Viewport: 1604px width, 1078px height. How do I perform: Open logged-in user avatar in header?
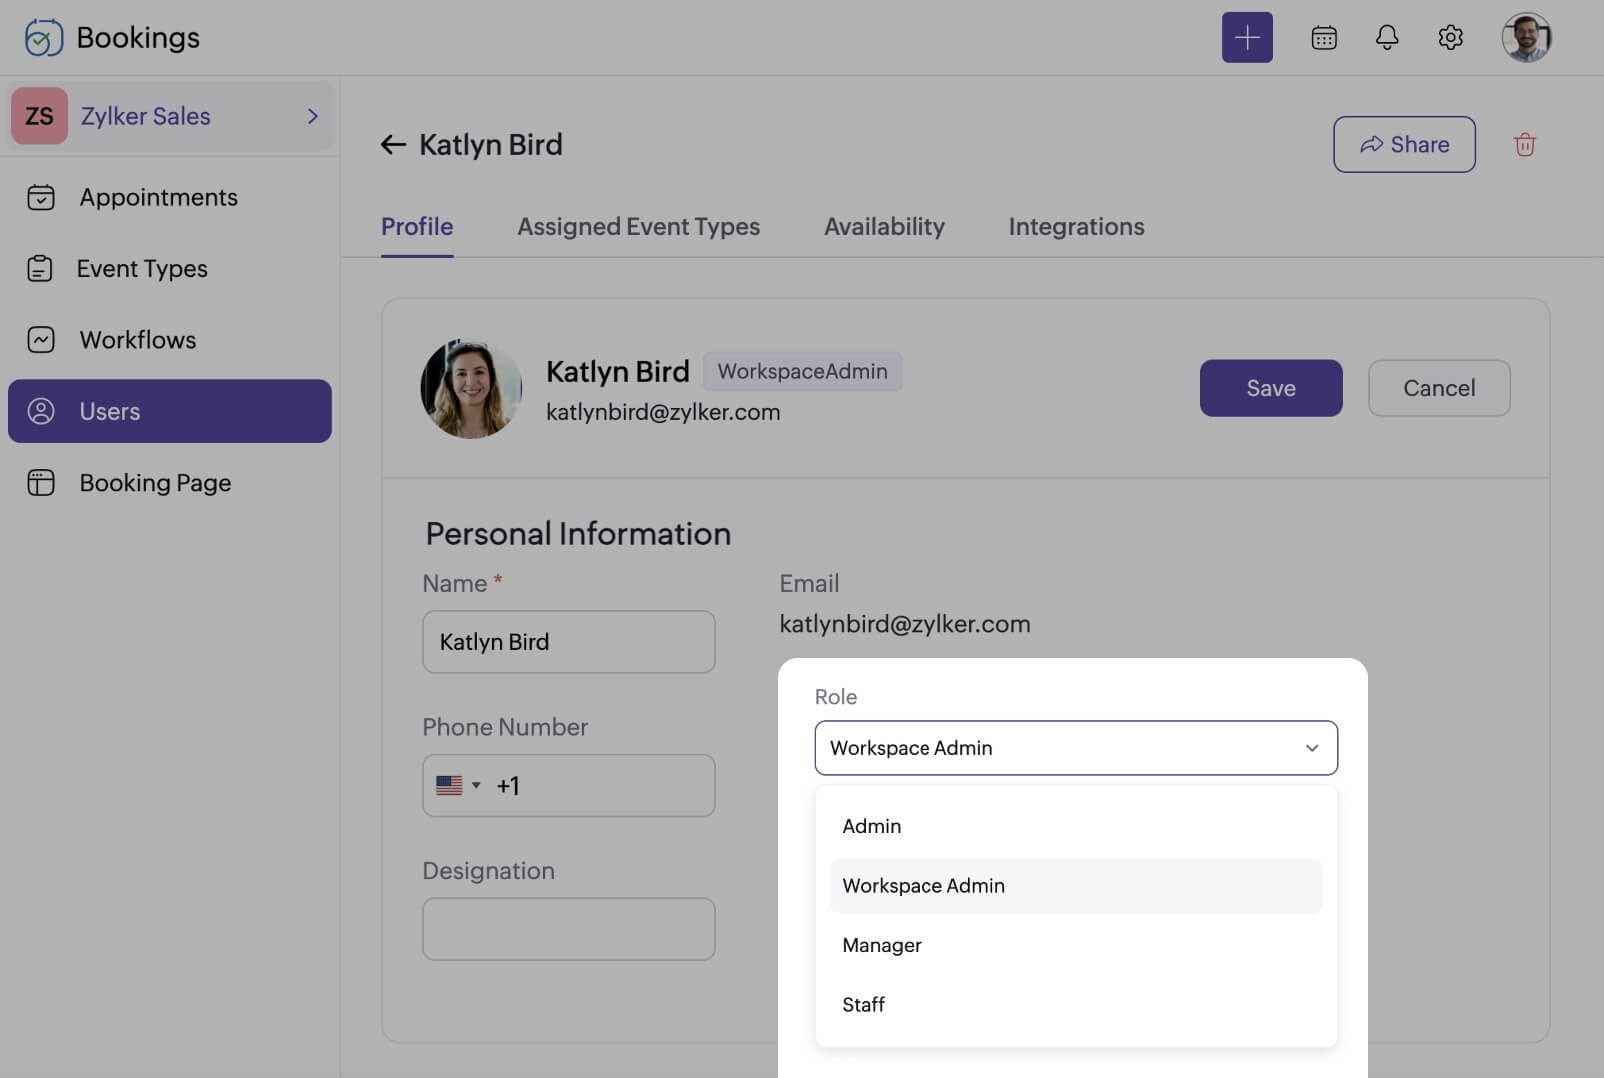(1525, 38)
